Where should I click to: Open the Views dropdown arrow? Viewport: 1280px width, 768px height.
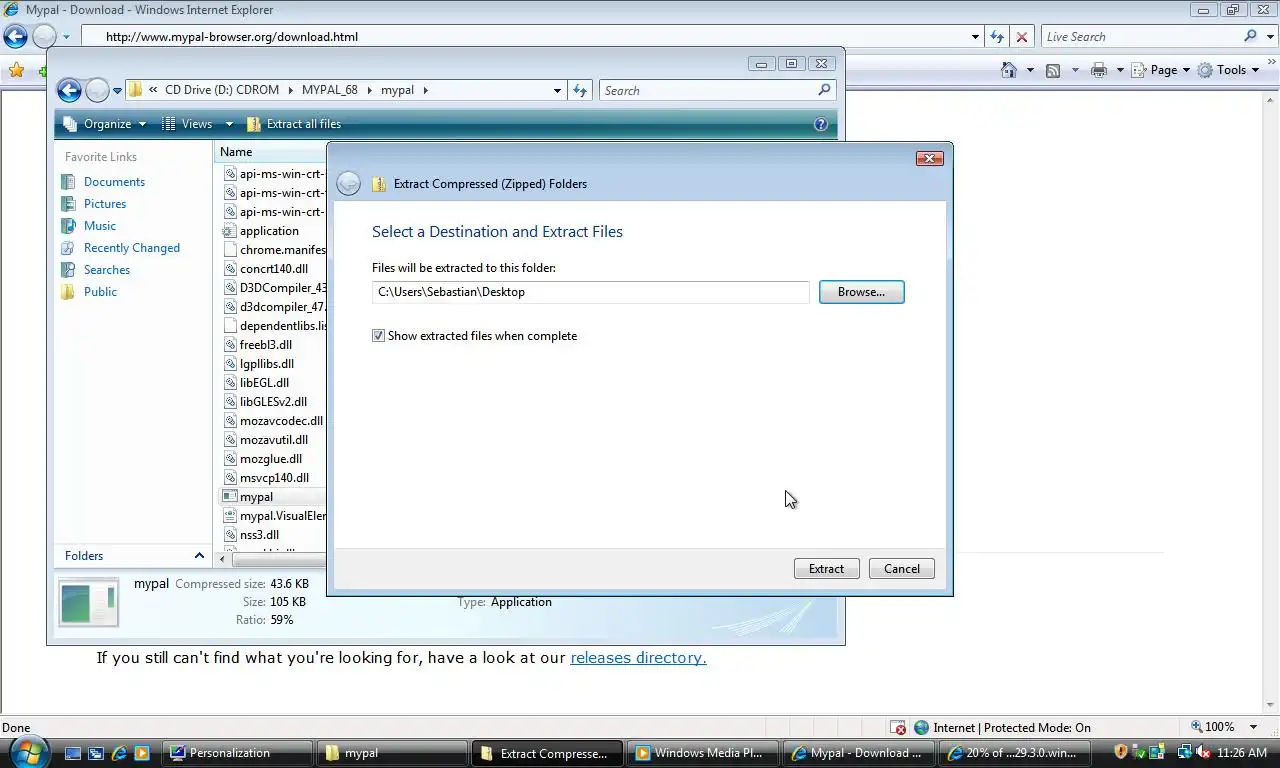coord(229,124)
